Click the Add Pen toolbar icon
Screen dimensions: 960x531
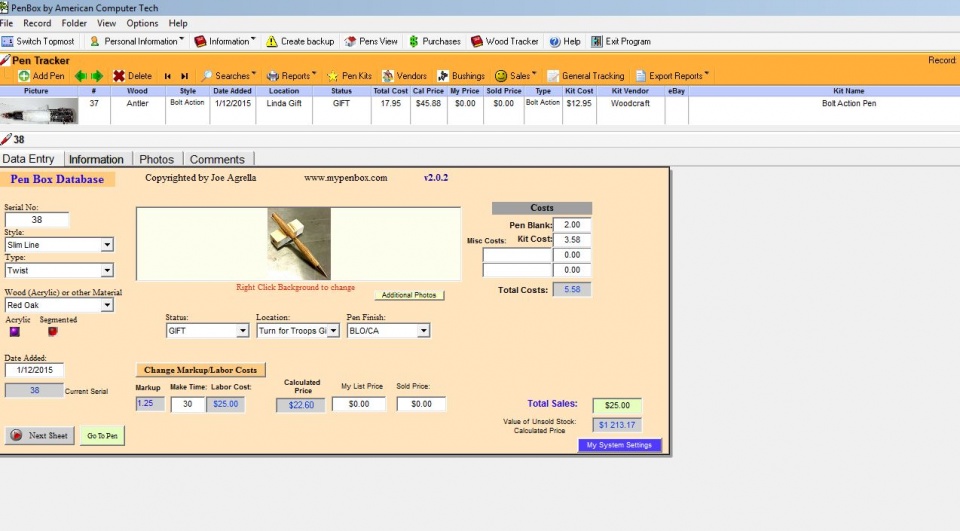coord(24,76)
